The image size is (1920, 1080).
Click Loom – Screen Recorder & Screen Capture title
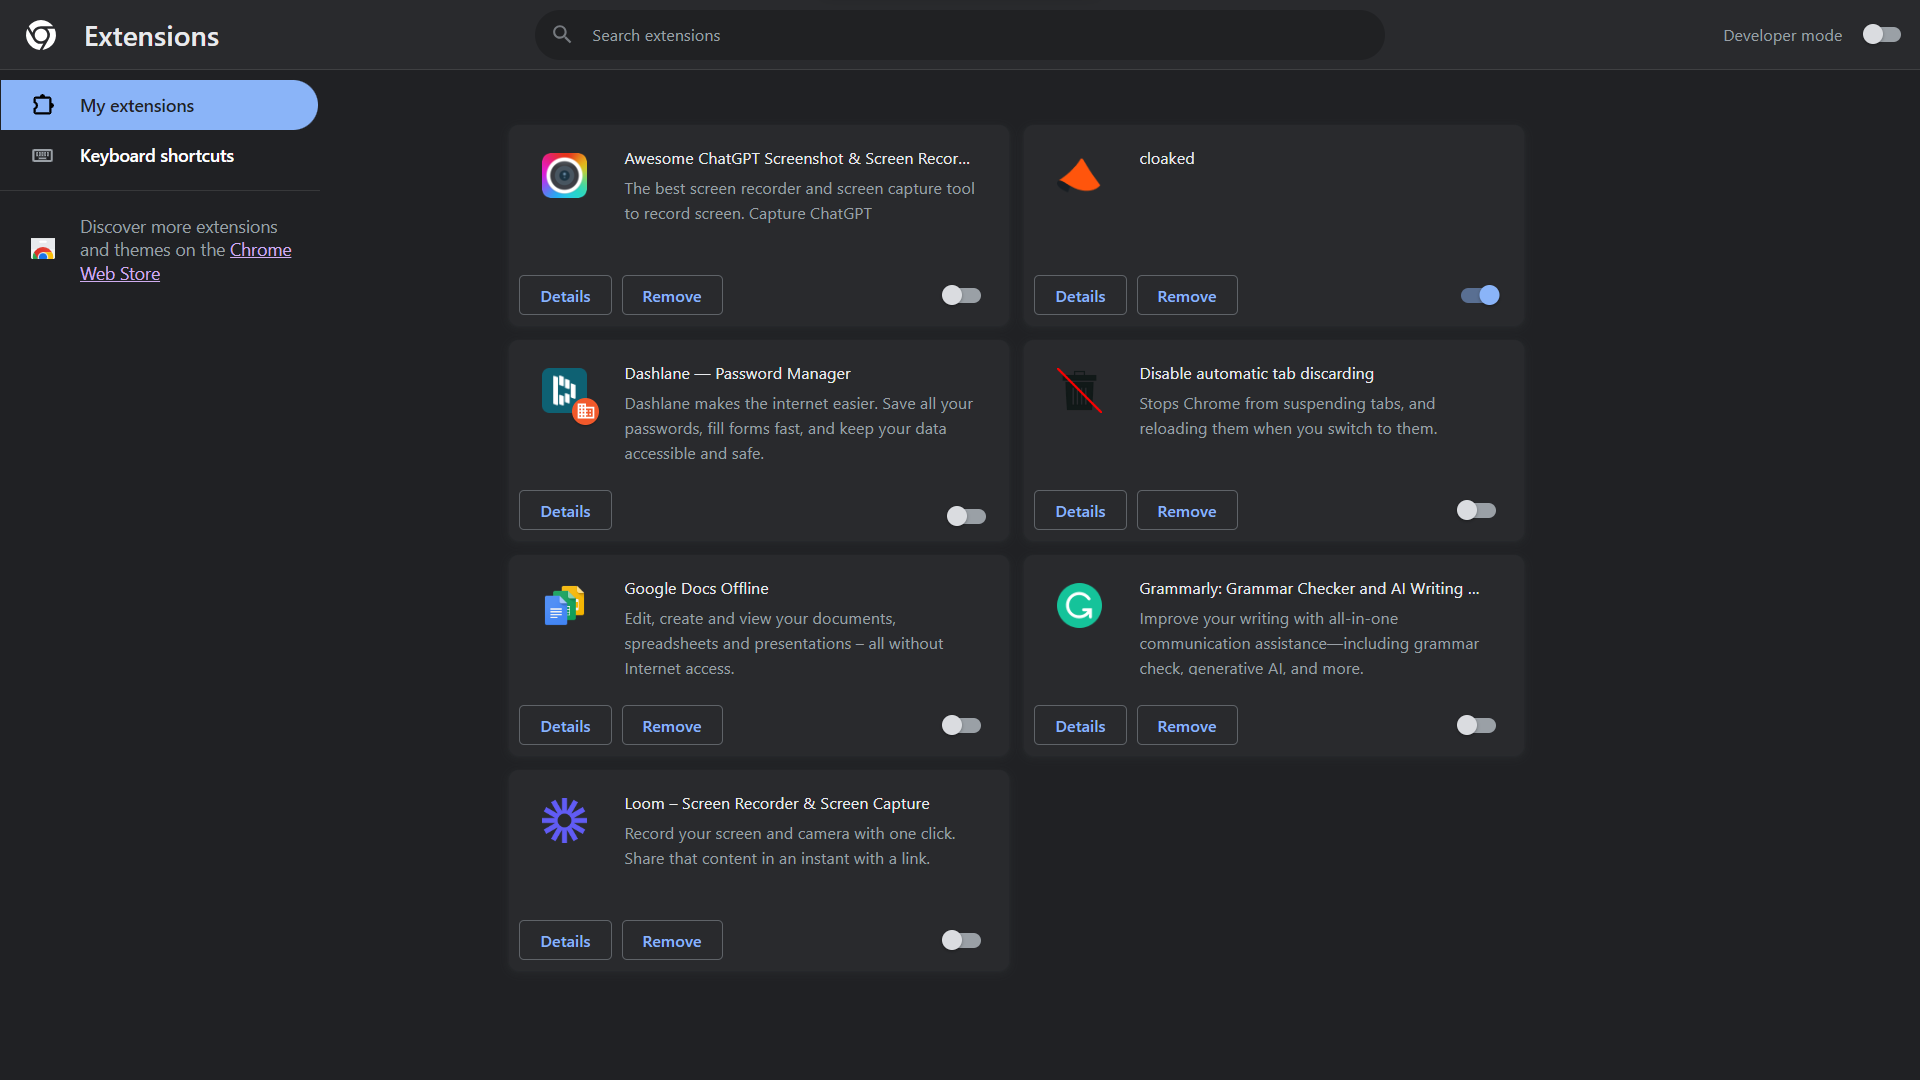(777, 803)
